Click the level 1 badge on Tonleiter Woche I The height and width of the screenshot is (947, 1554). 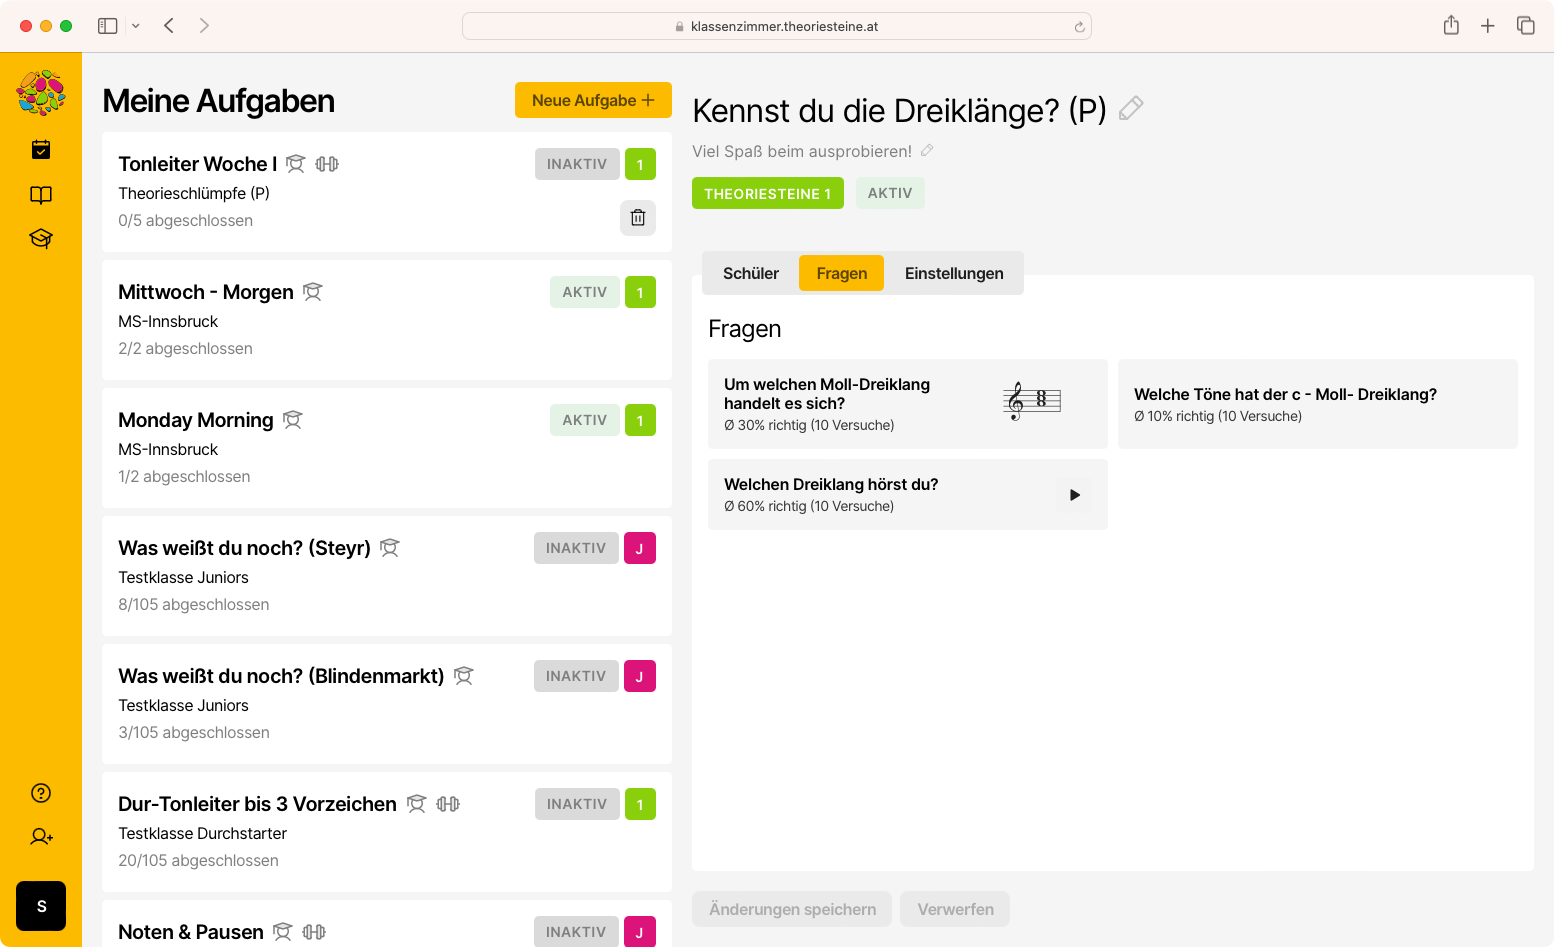point(640,164)
